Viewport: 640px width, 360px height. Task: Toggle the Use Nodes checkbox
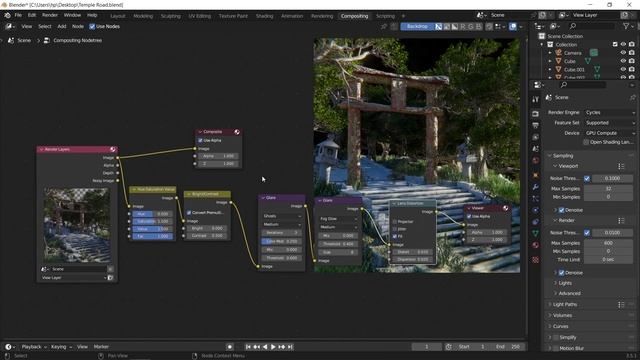point(92,27)
